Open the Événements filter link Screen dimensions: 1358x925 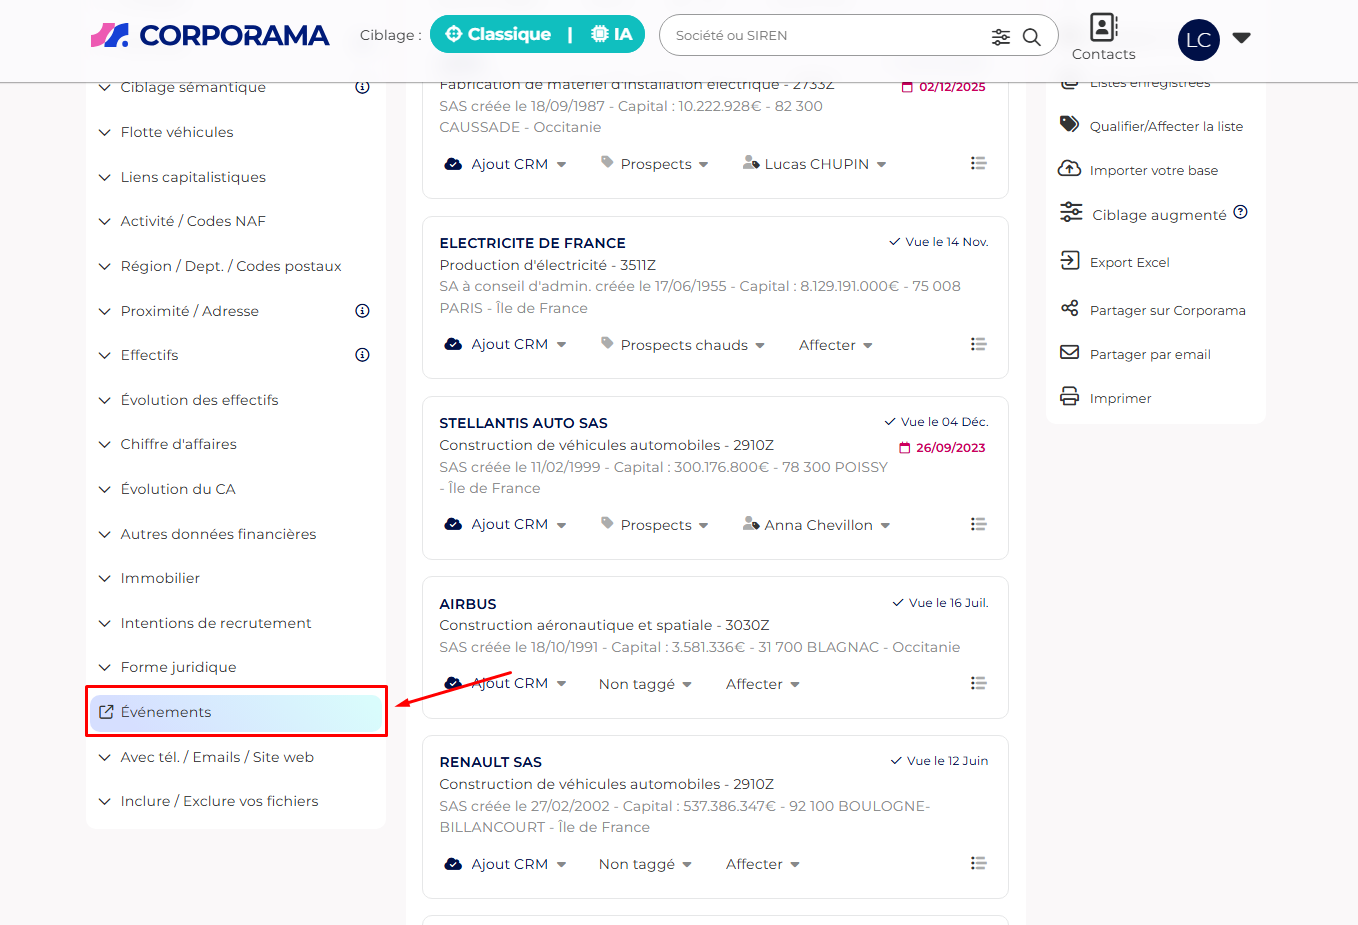[x=166, y=712]
